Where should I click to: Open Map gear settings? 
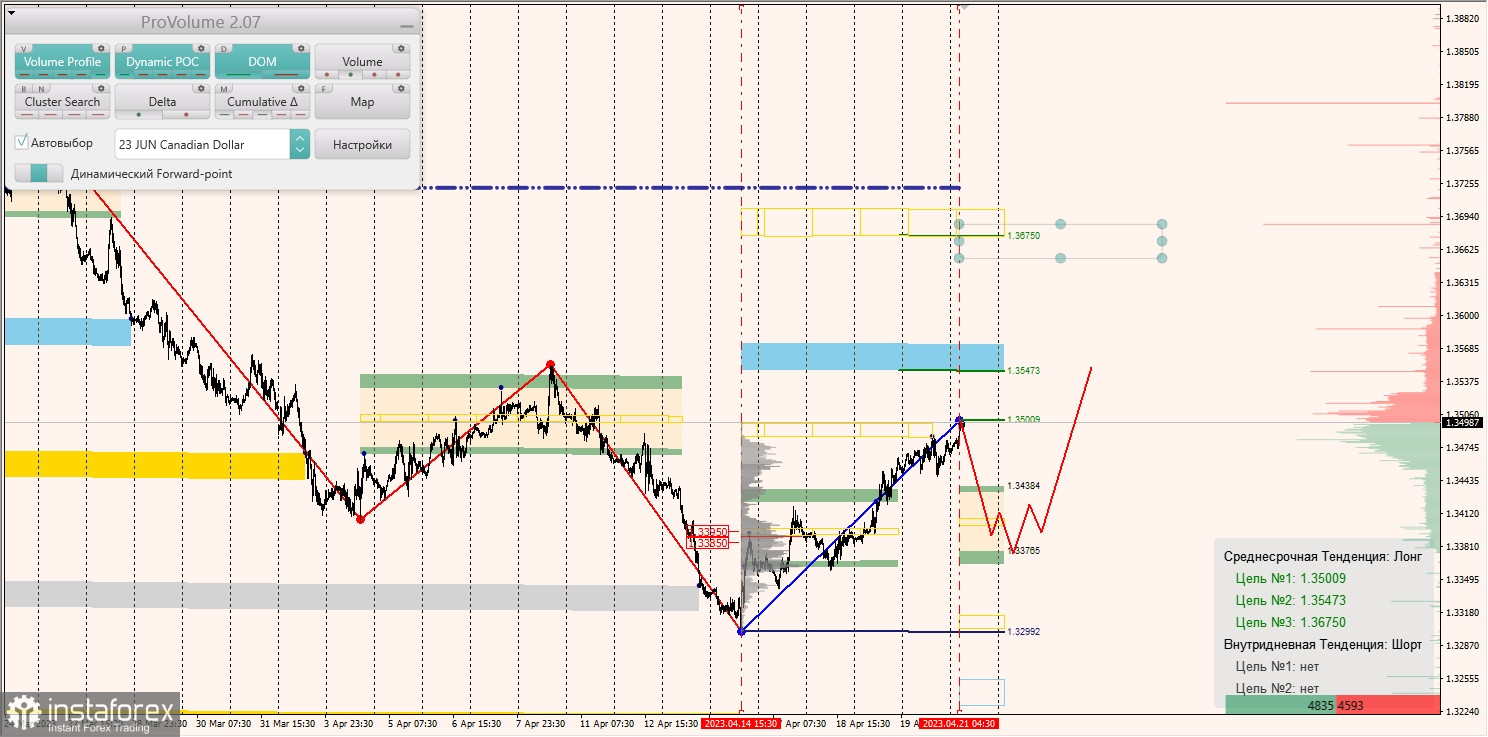(x=401, y=88)
